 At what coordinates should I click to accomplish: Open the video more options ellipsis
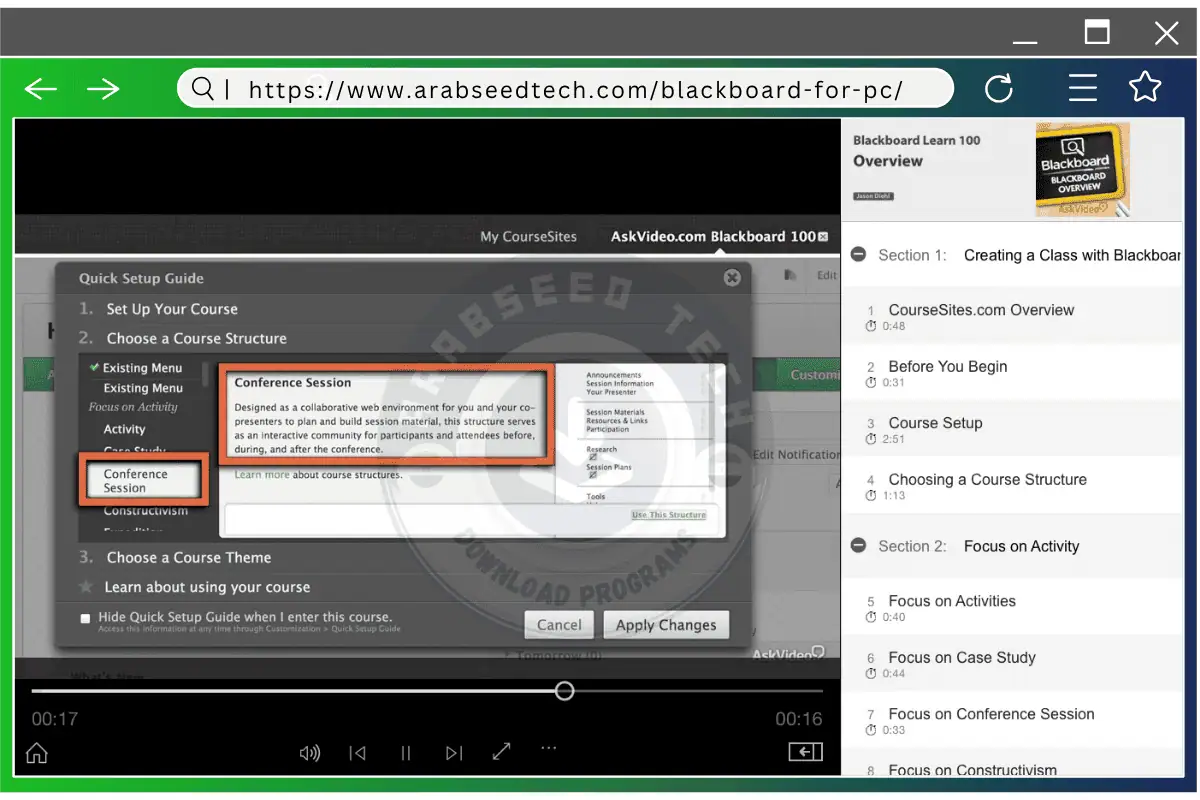[548, 747]
